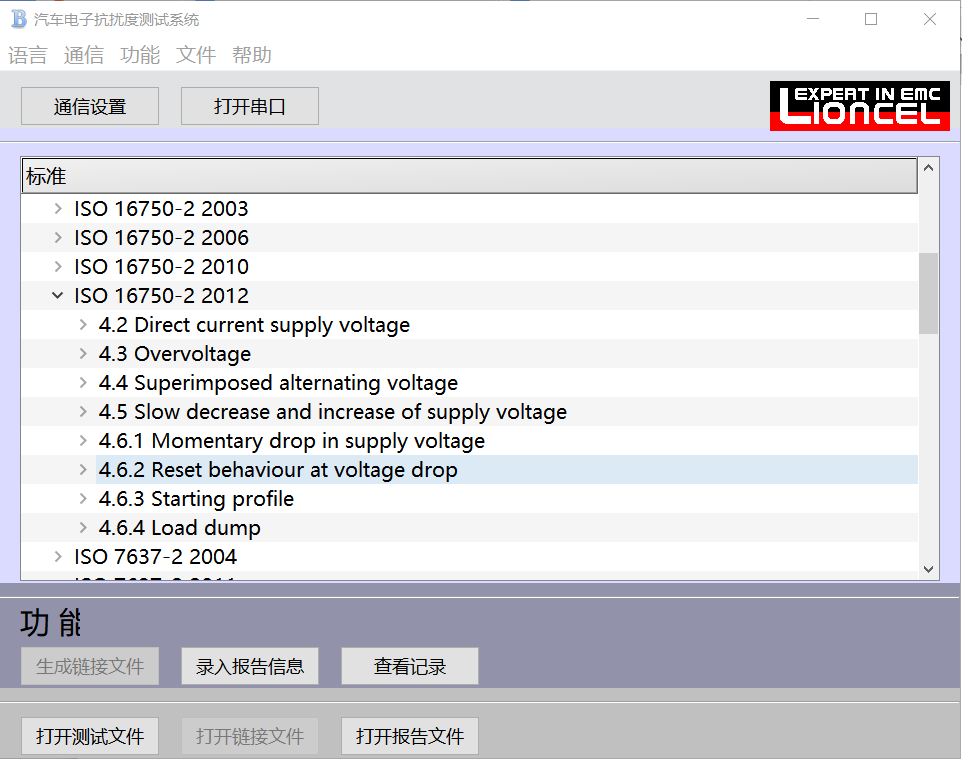The height and width of the screenshot is (759, 962).
Task: Click the 打开测试文件 button
Action: (90, 737)
